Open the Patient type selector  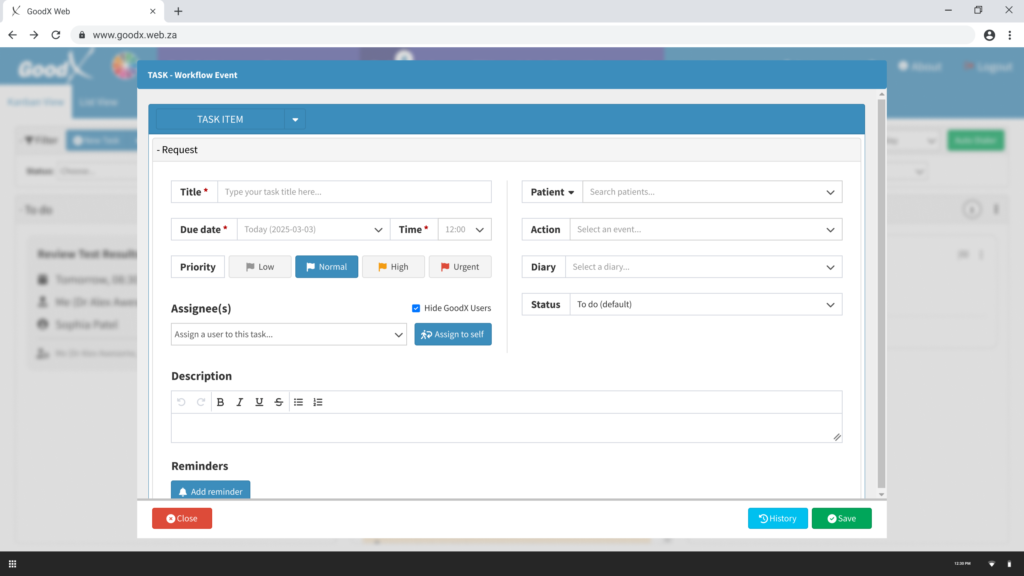552,192
